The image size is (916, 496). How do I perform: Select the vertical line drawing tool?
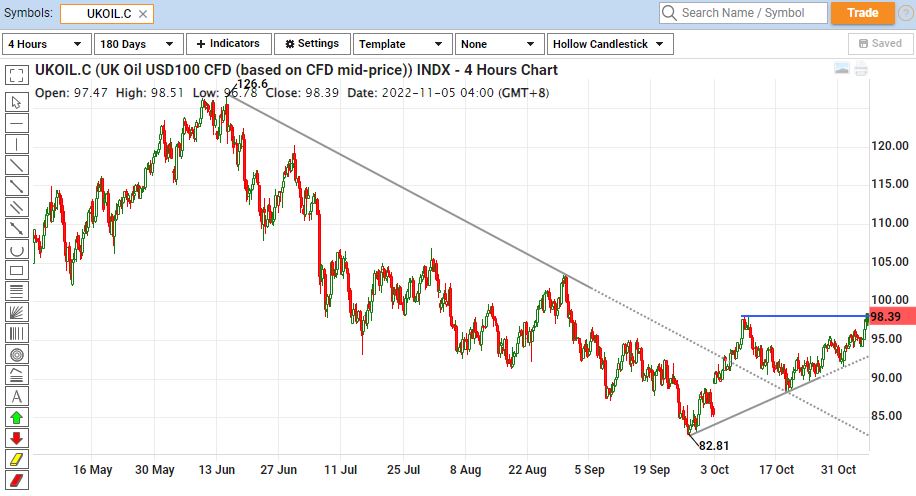pos(16,143)
